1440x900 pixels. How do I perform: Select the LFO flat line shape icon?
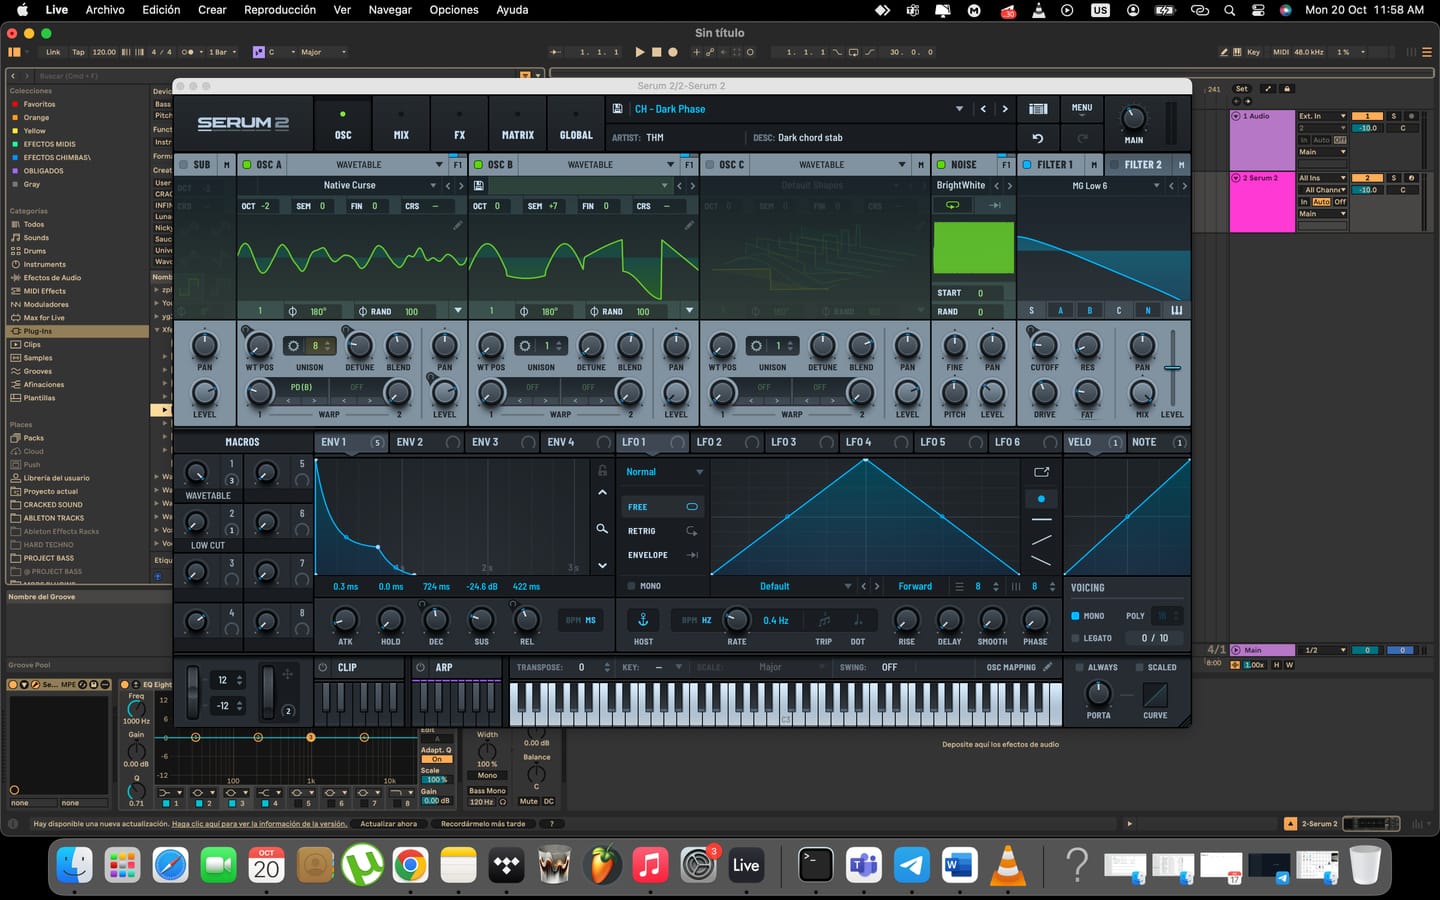1041,520
